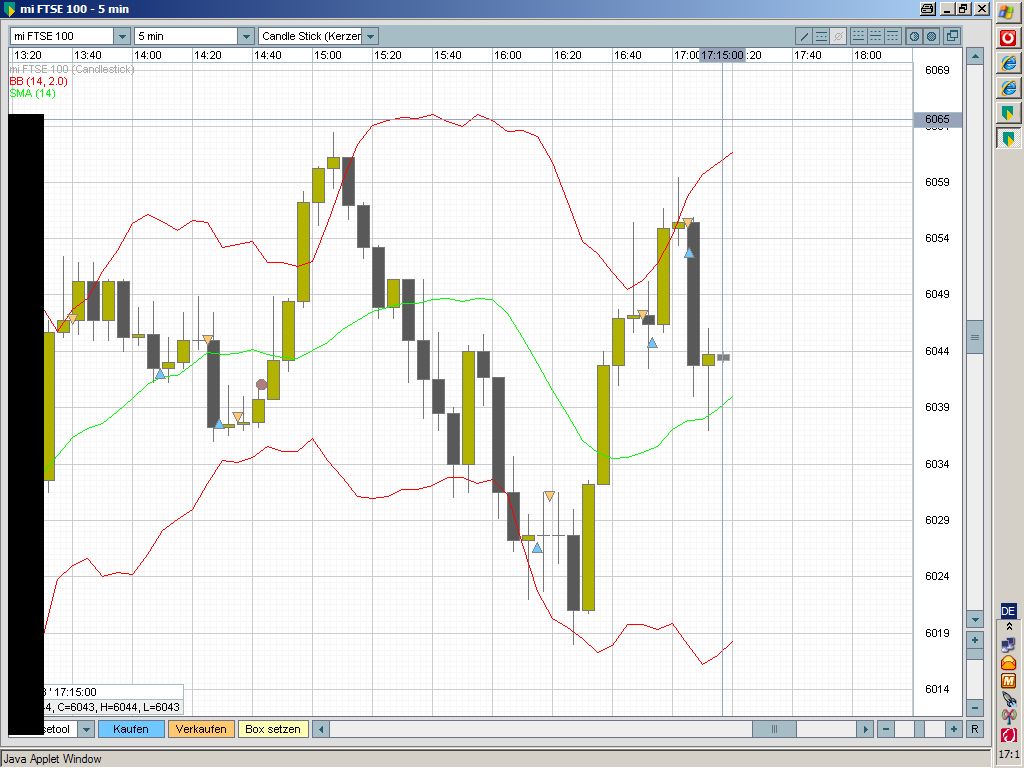
Task: Click the detach window icon in toolbar
Action: coord(951,36)
